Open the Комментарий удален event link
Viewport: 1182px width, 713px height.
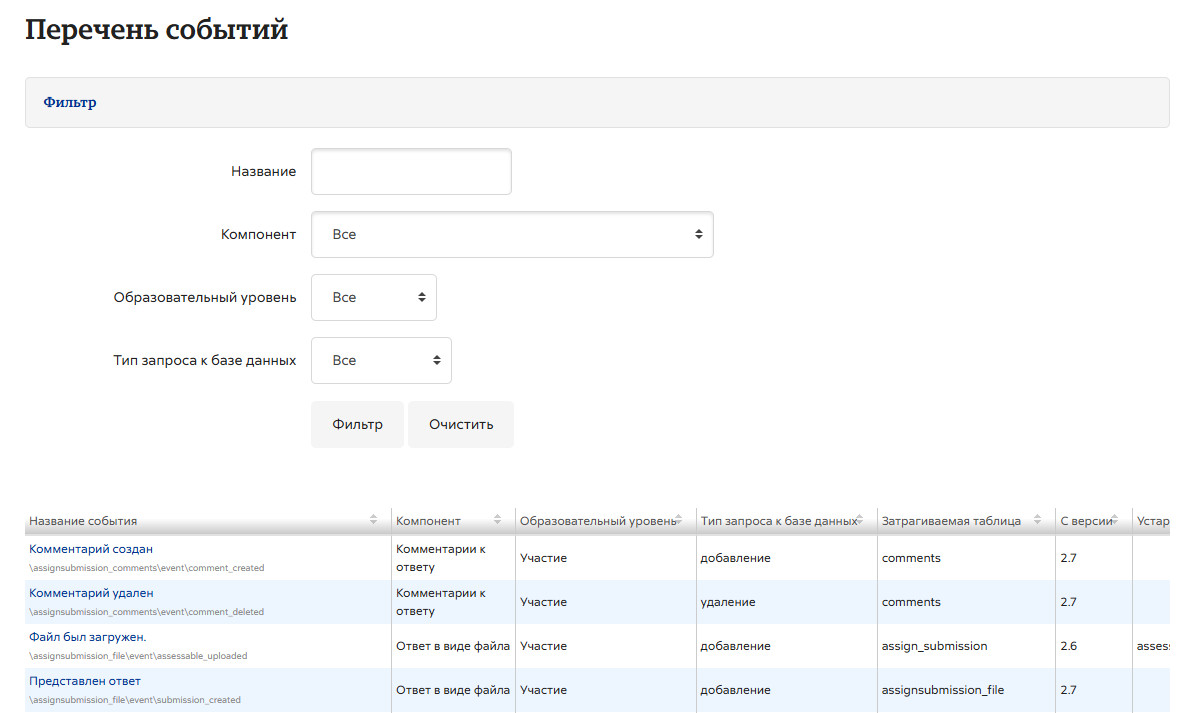(91, 593)
